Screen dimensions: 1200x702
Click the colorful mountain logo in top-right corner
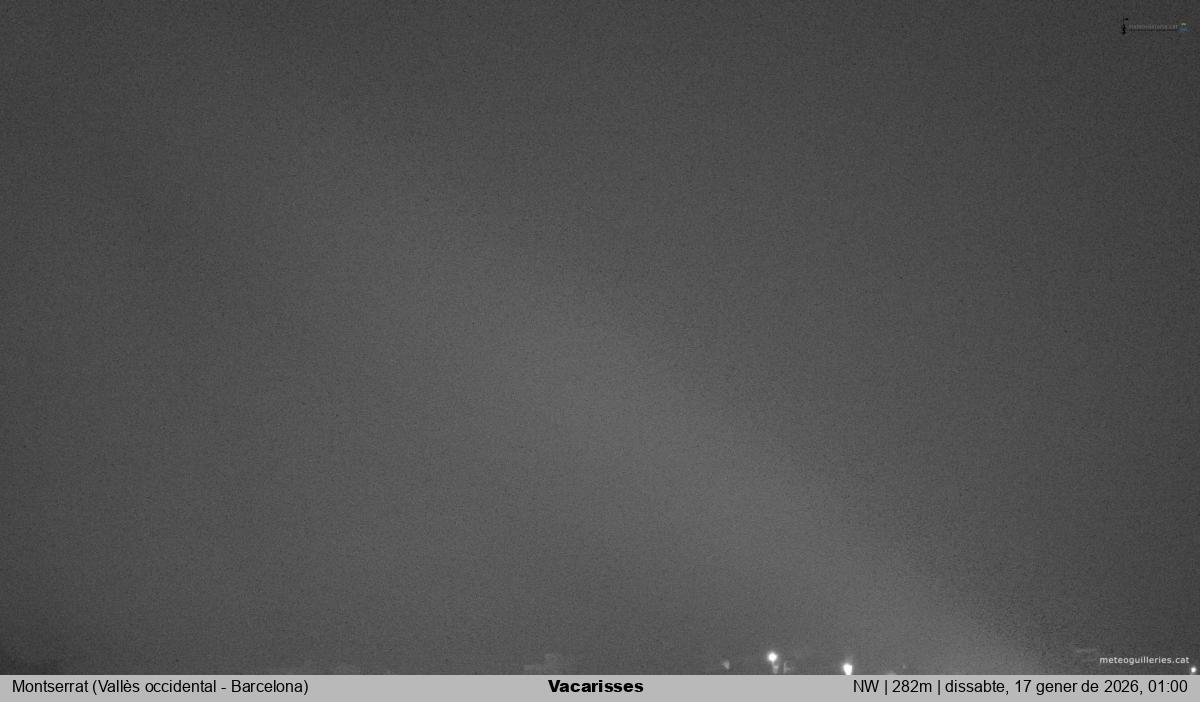1184,27
